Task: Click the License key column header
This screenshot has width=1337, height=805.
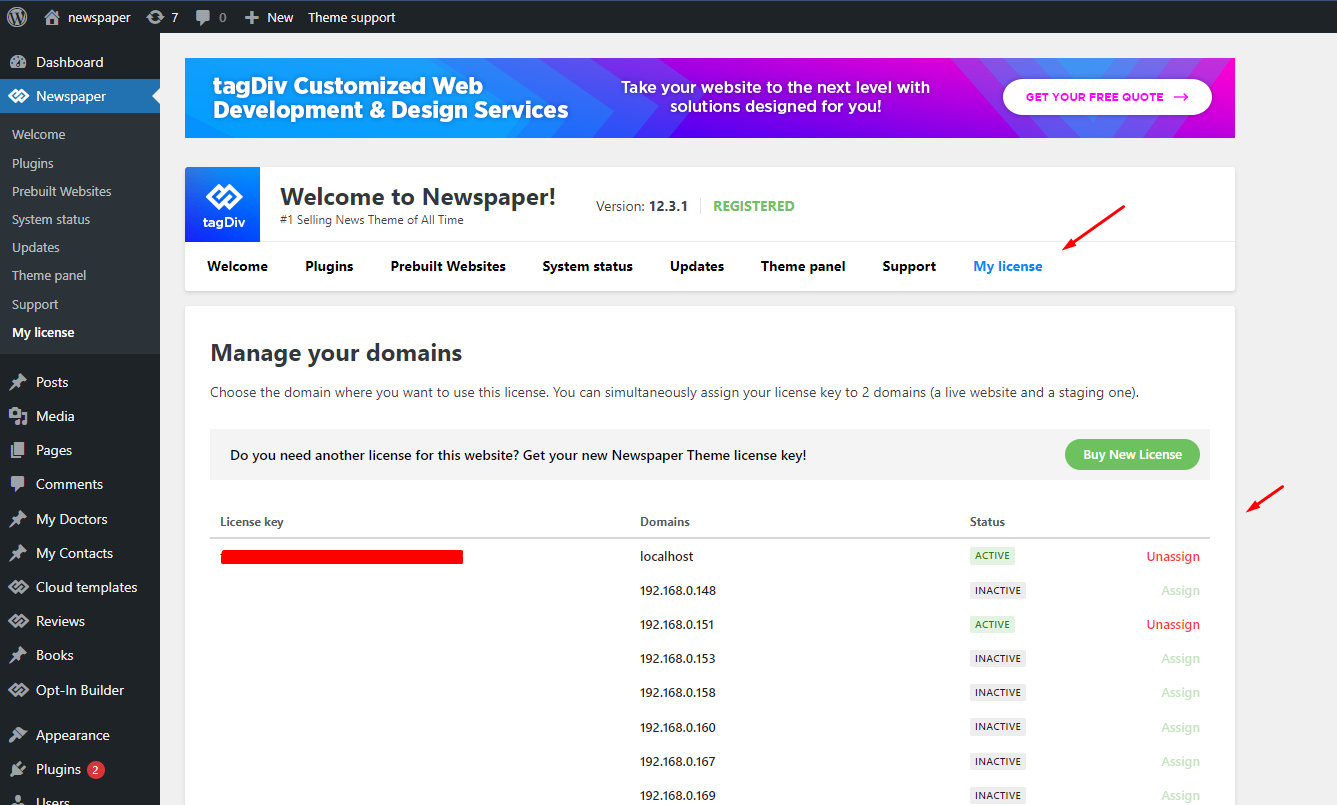Action: click(x=252, y=522)
